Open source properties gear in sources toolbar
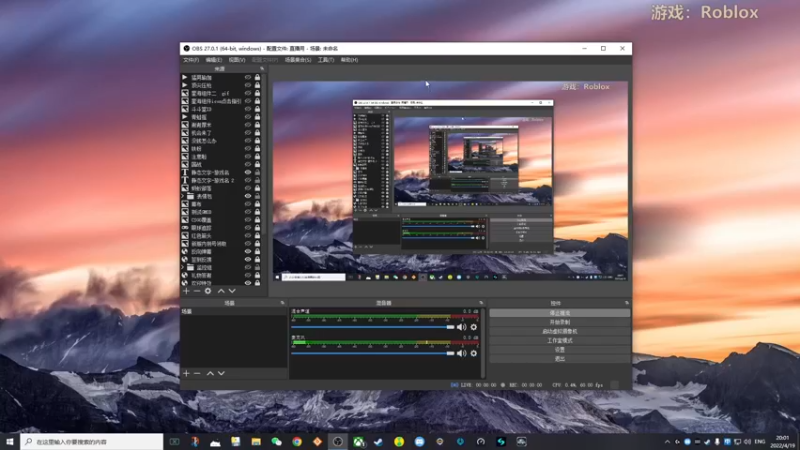Image resolution: width=800 pixels, height=450 pixels. tap(208, 291)
